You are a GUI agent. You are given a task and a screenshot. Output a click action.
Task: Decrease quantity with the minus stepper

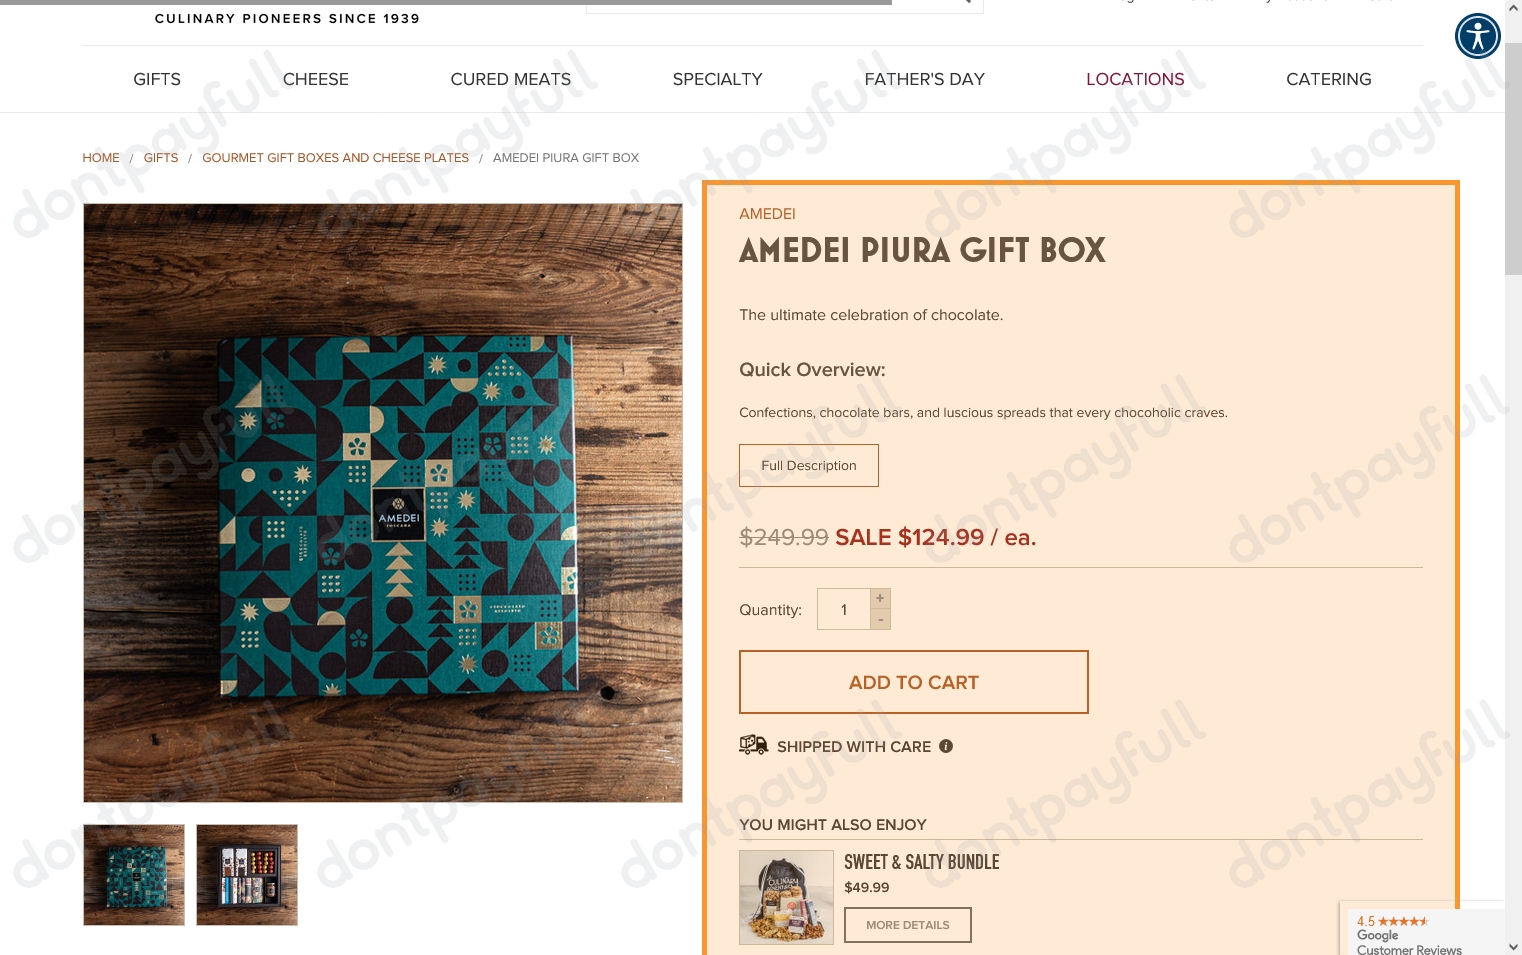coord(880,620)
